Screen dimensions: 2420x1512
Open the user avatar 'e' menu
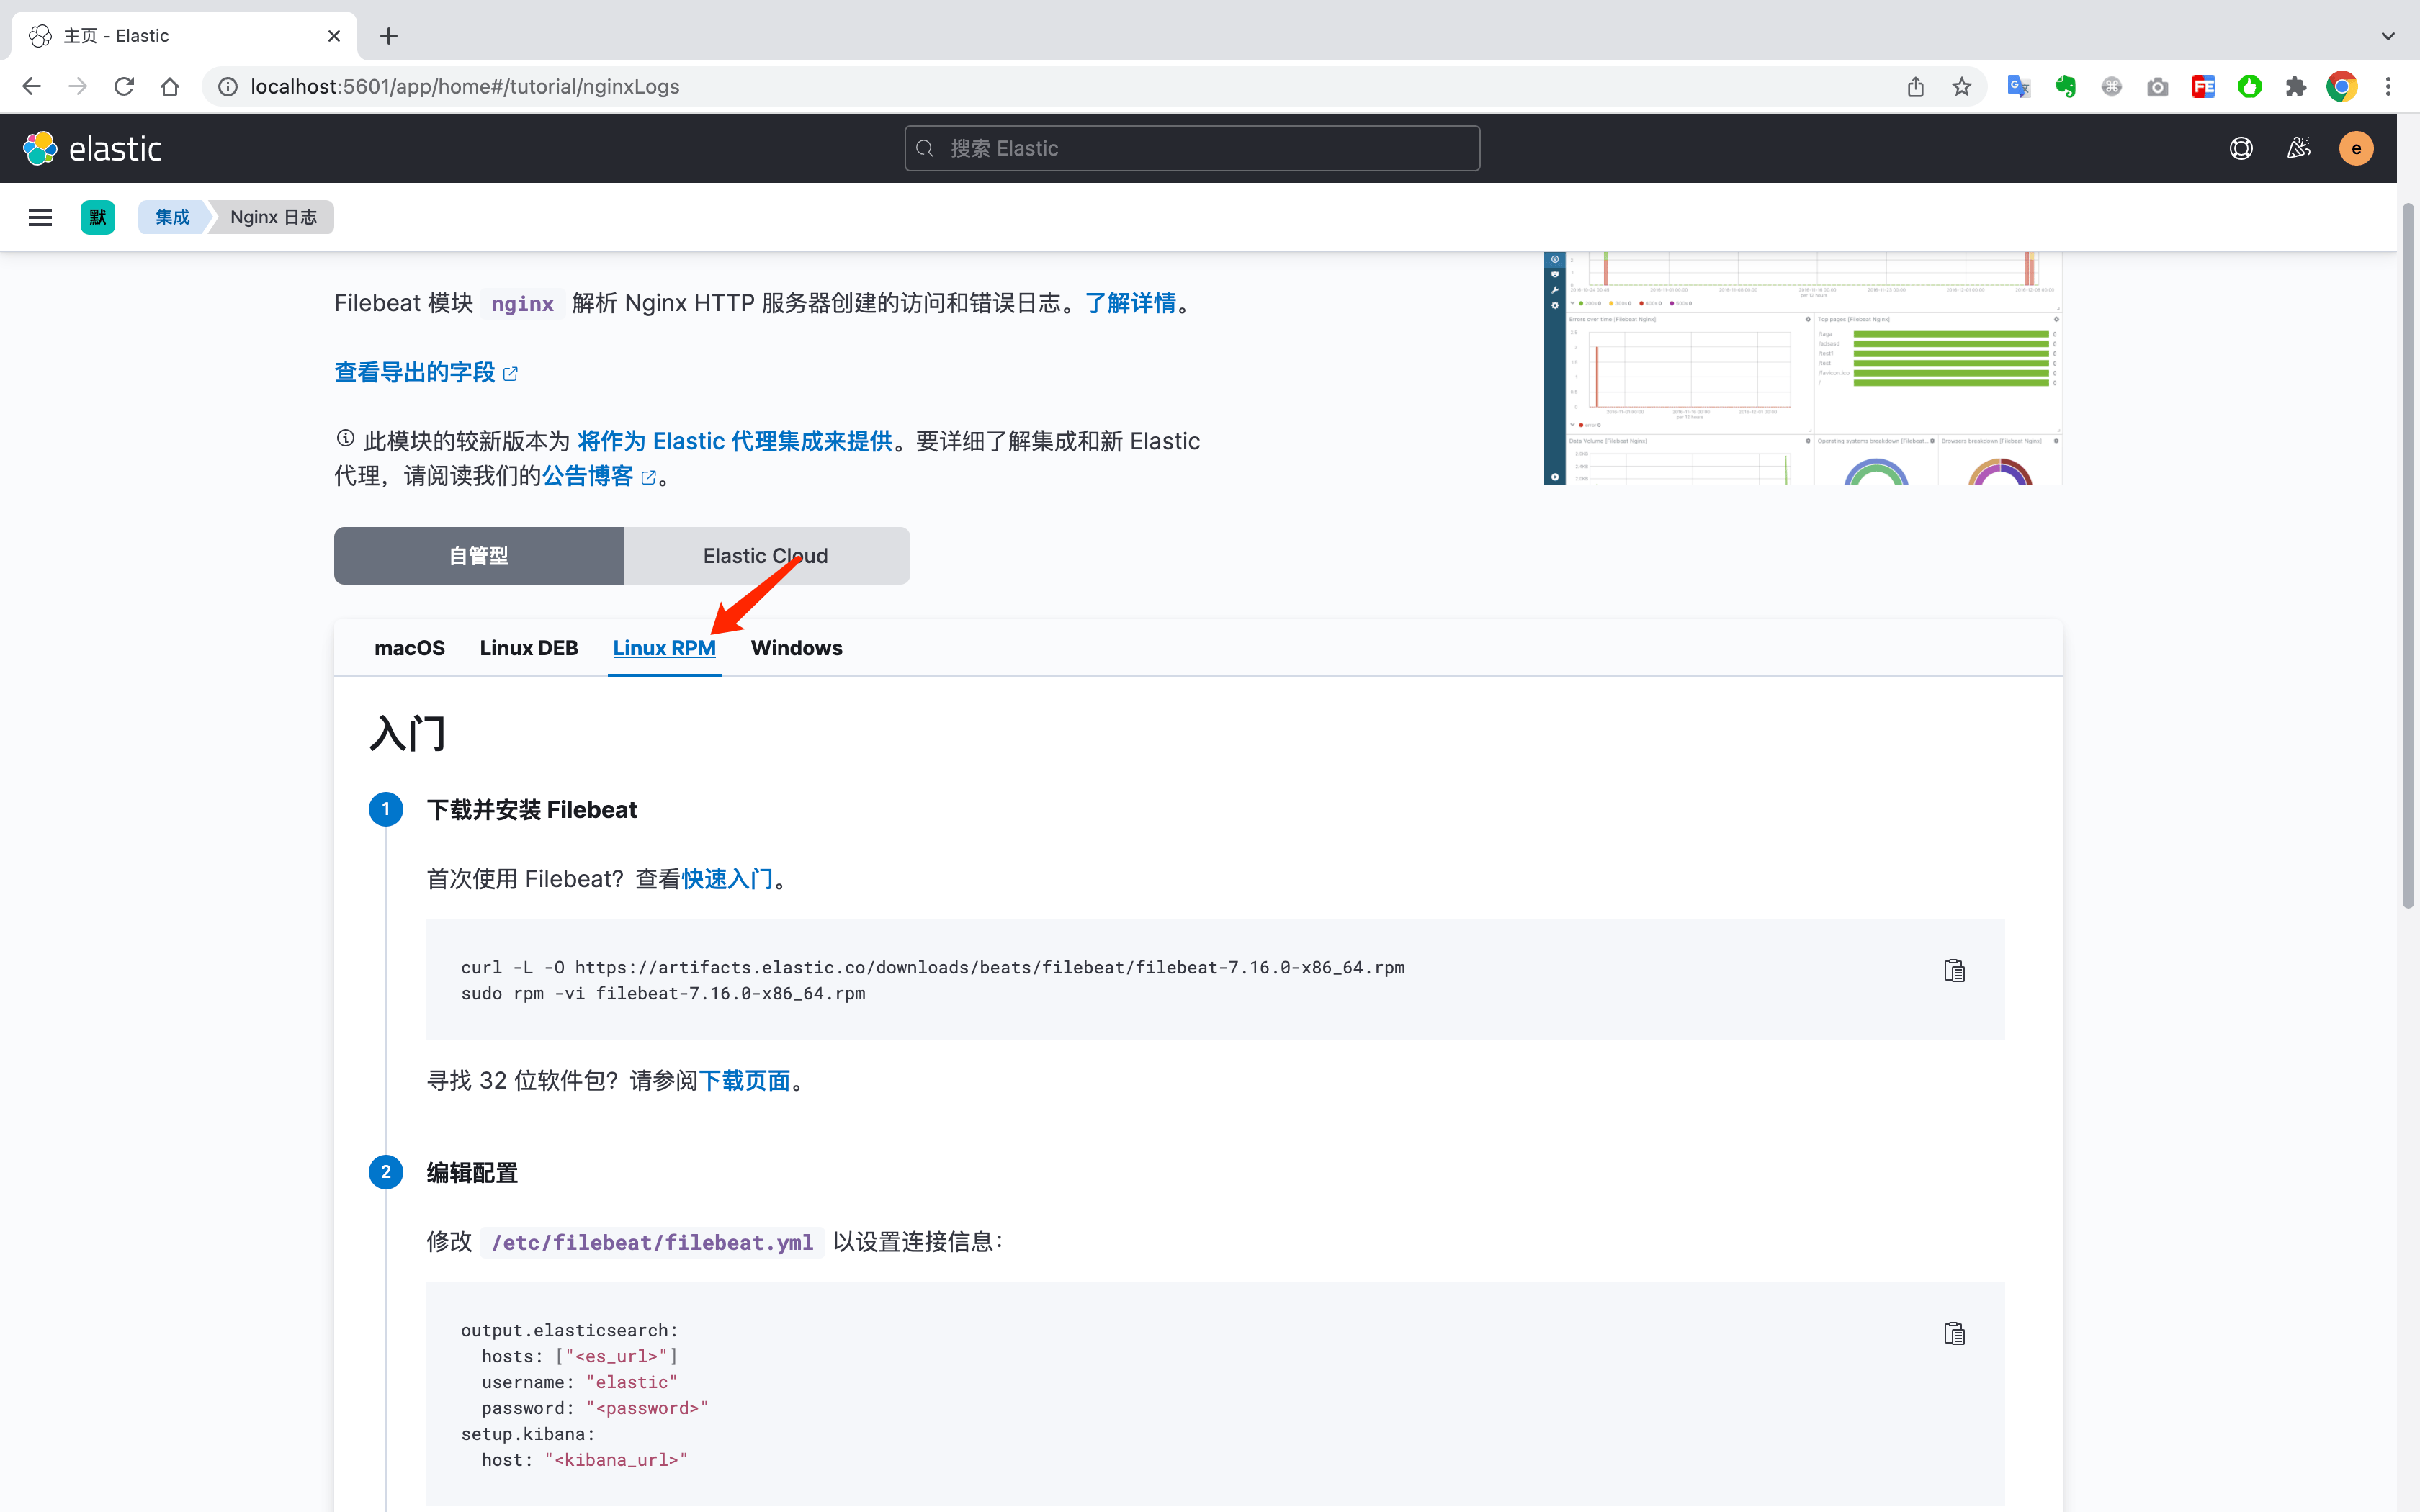2356,148
